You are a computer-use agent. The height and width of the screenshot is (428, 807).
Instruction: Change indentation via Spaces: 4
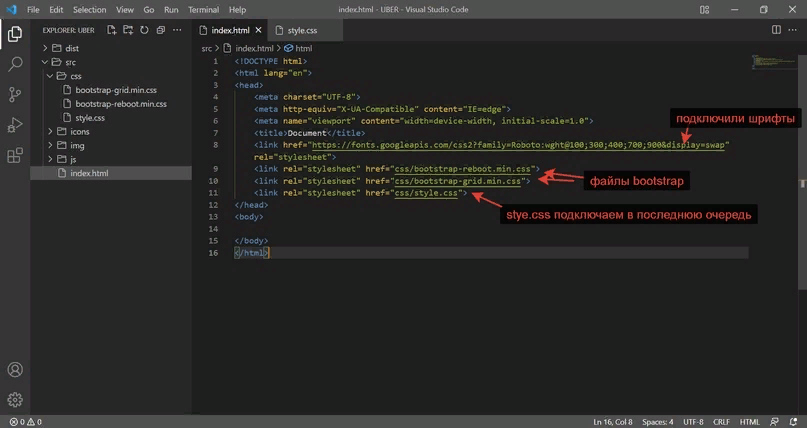coord(658,422)
